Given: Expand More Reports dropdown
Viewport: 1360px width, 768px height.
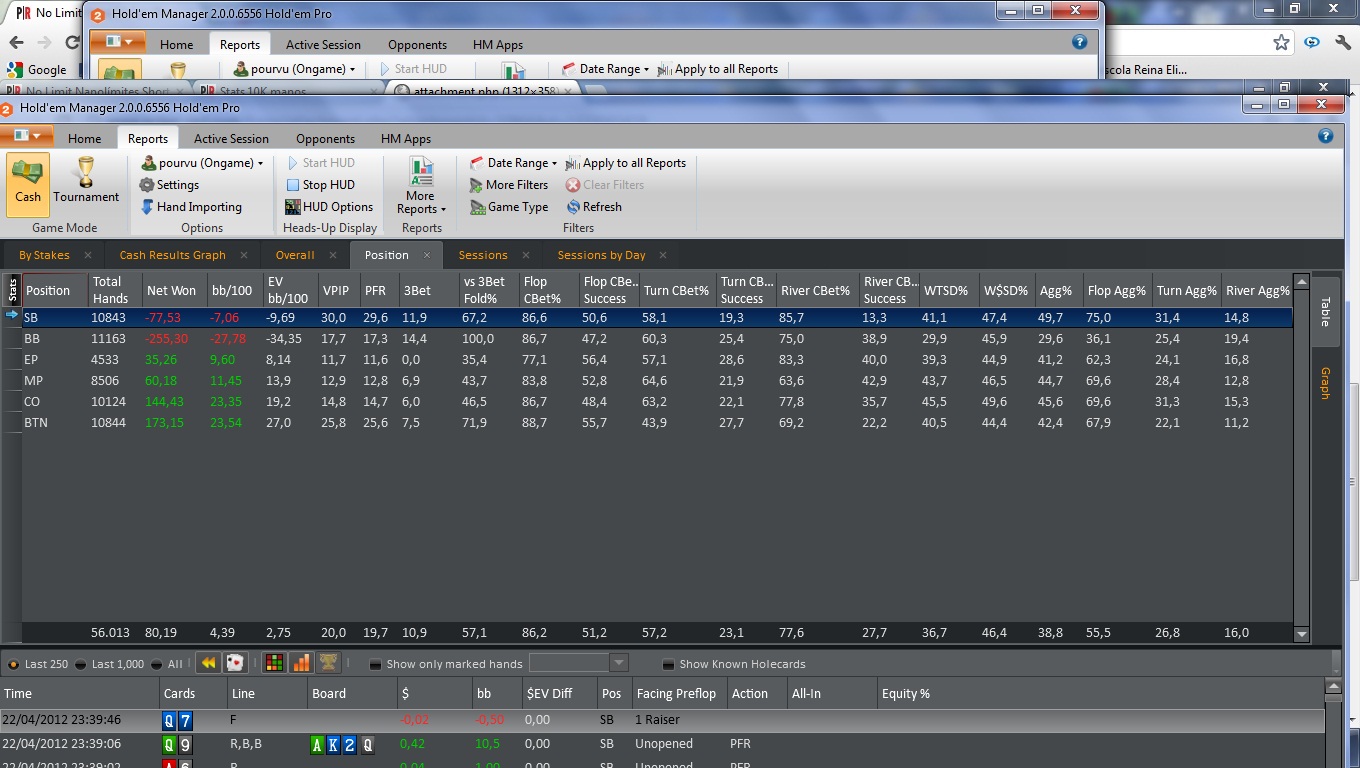Looking at the screenshot, I should (421, 185).
